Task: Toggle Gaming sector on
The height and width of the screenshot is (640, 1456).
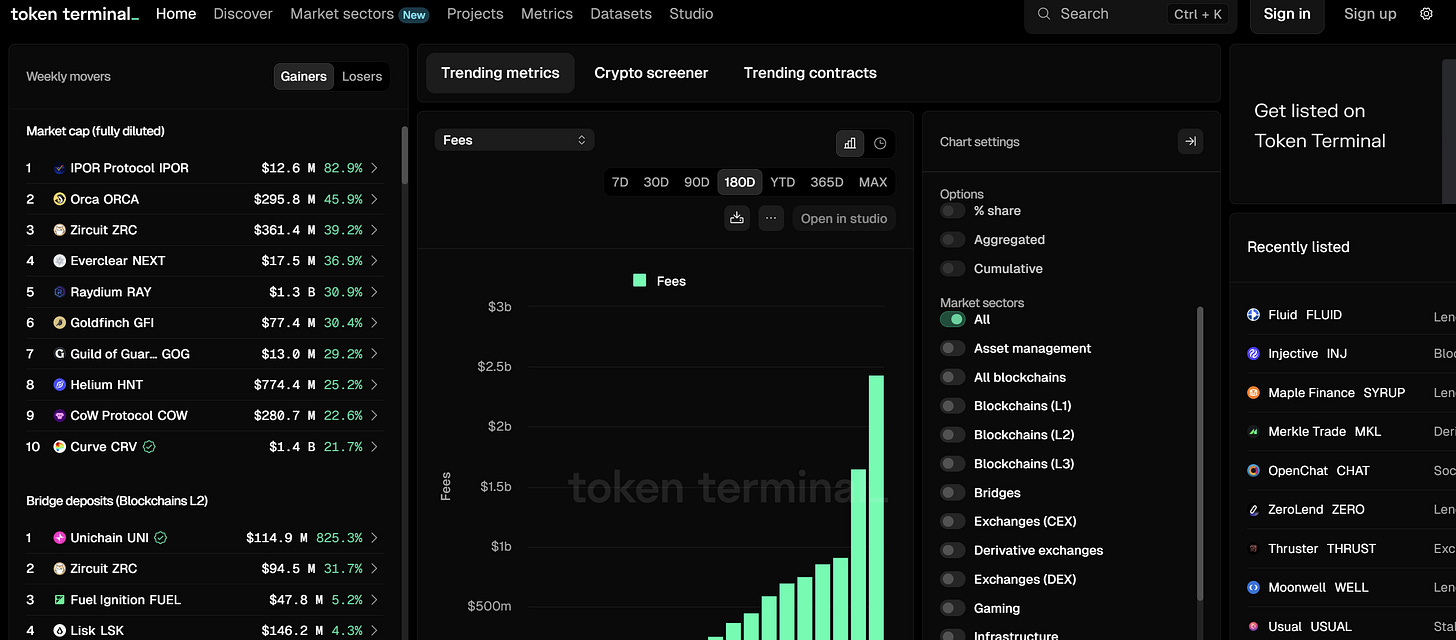Action: (953, 609)
